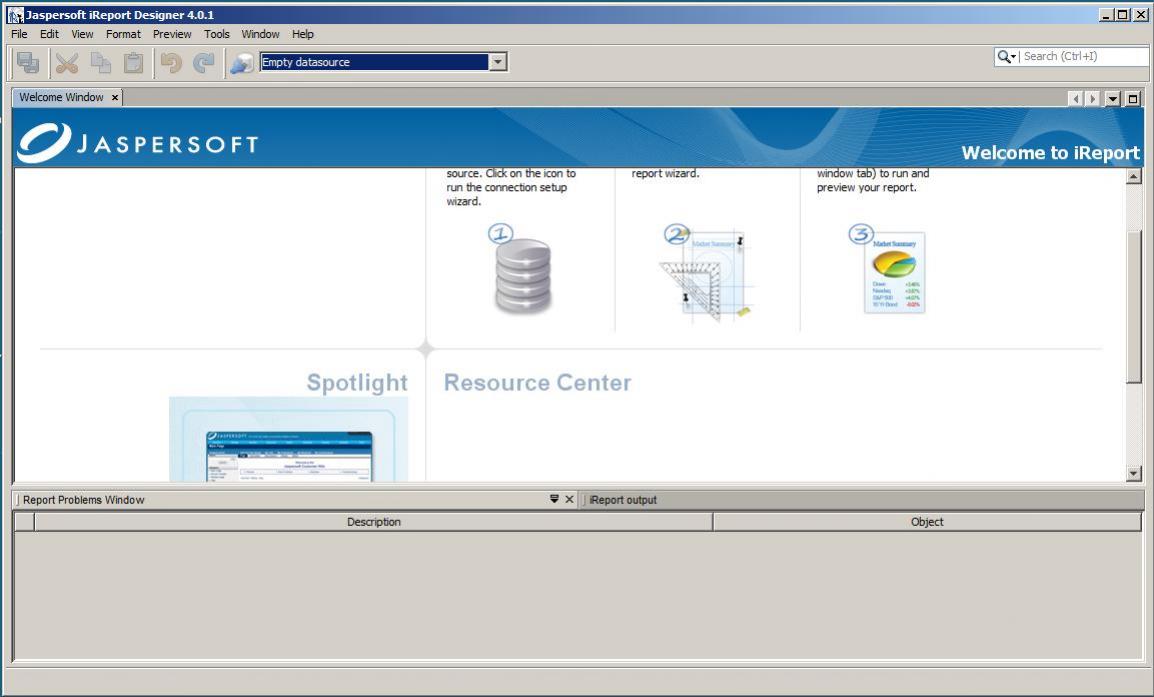Click the Copy toolbar icon
Screen dimensions: 1154x697
[x=100, y=63]
